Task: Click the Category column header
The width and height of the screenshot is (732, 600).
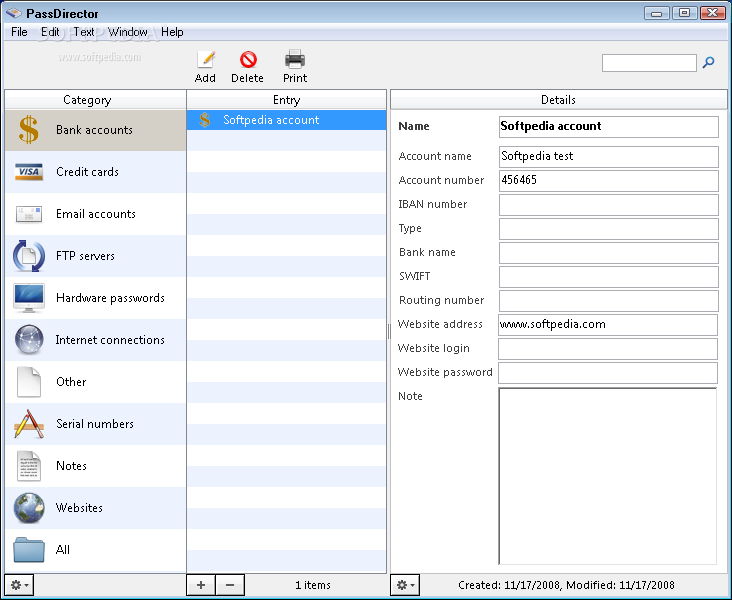Action: click(95, 99)
